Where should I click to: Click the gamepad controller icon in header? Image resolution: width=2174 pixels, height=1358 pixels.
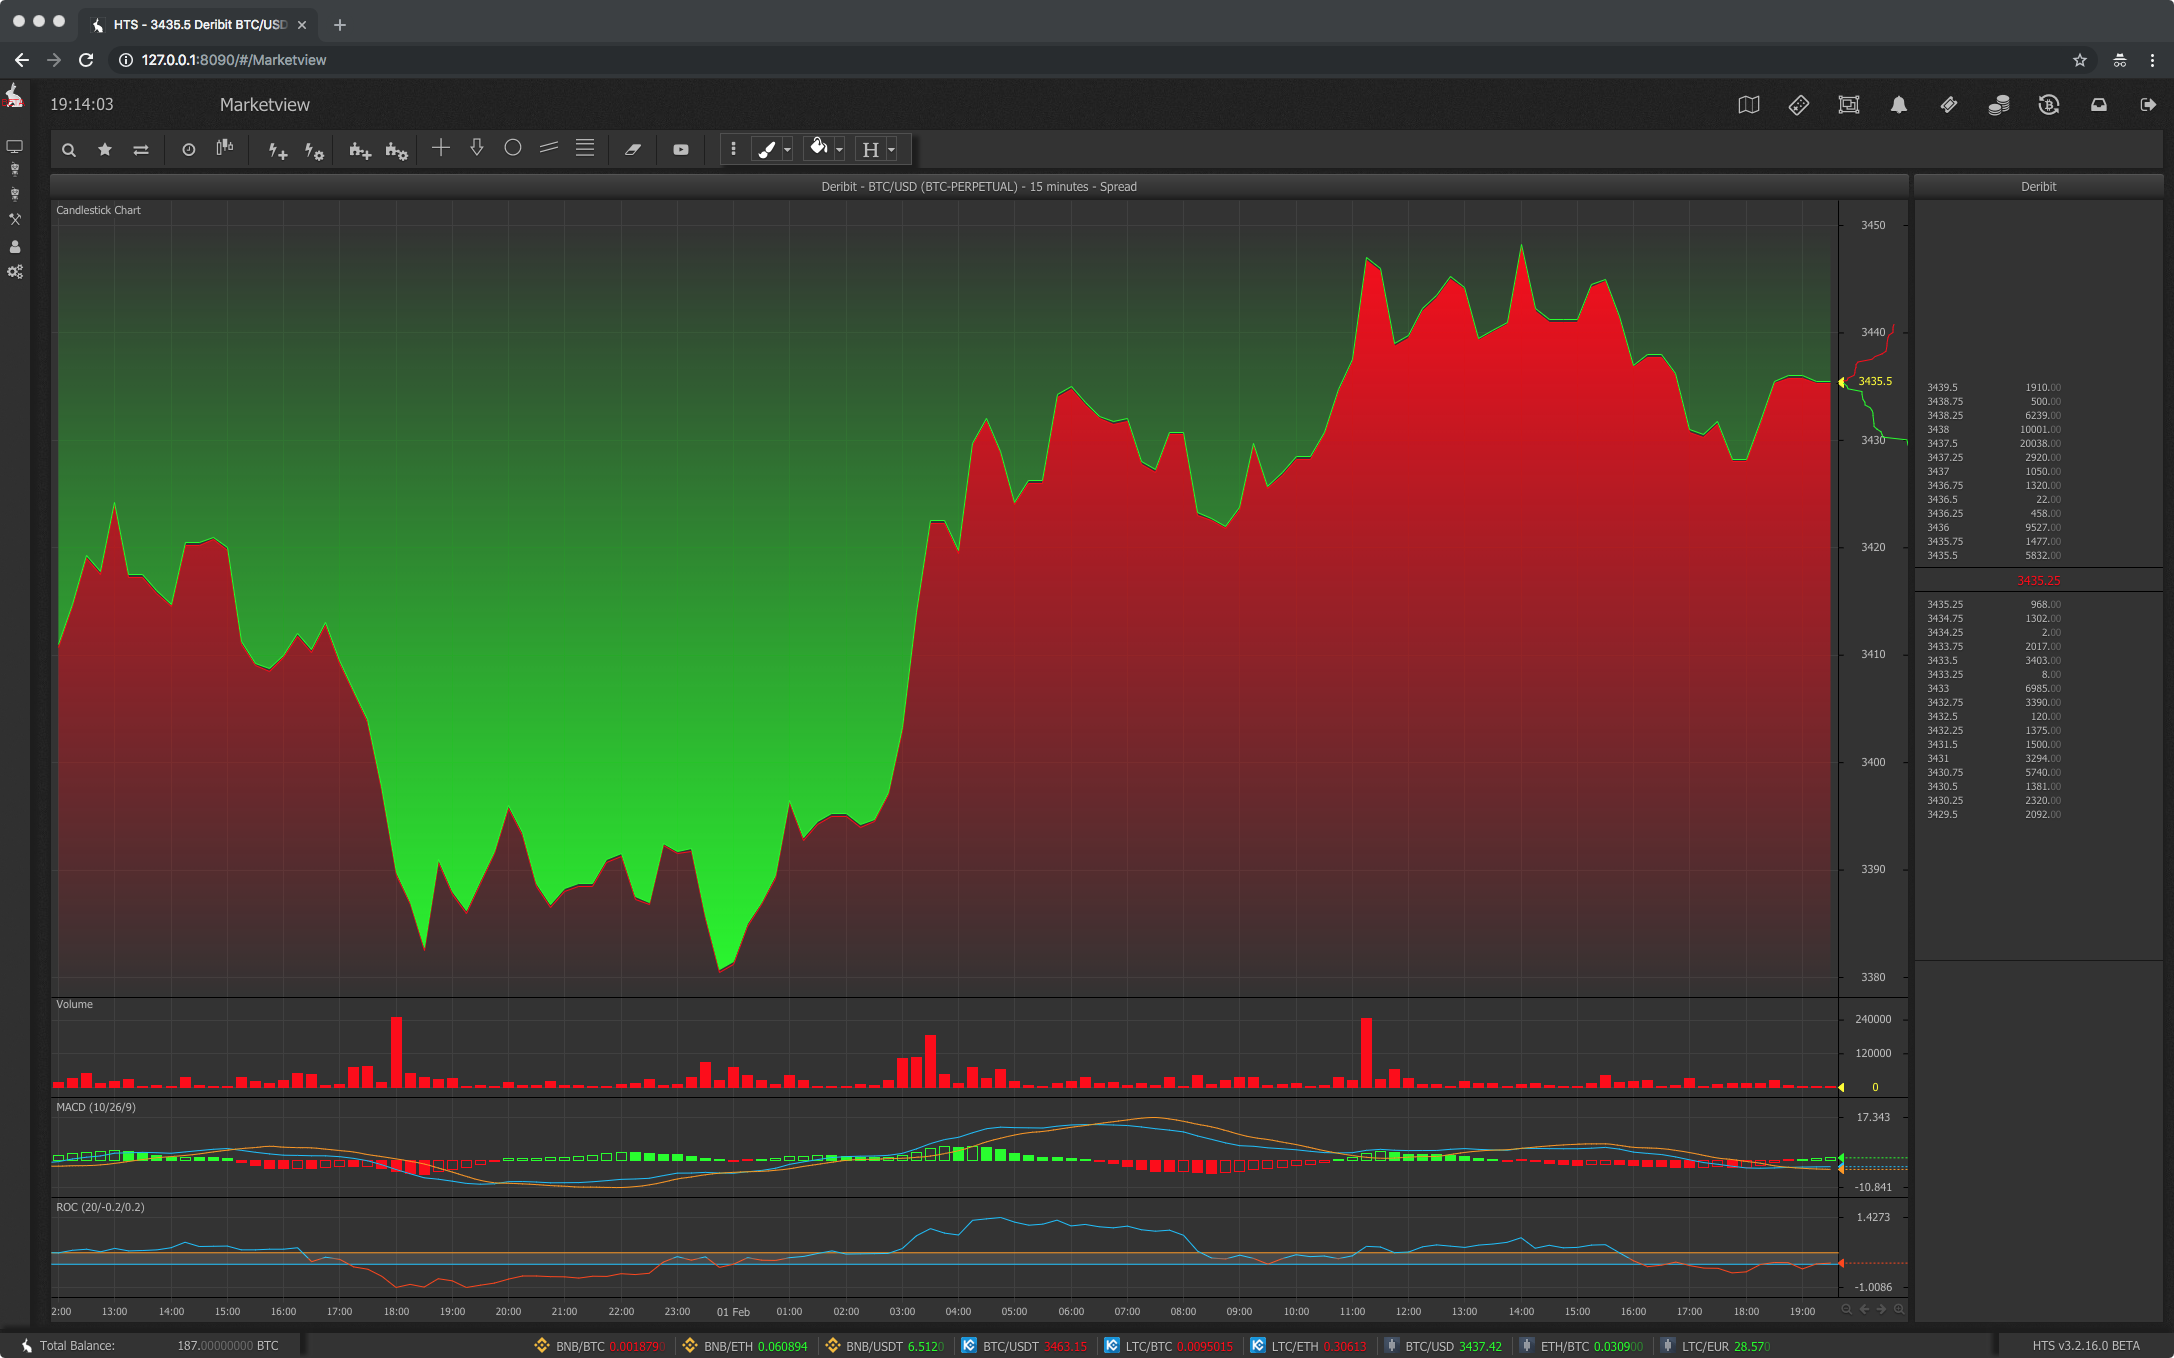1799,105
